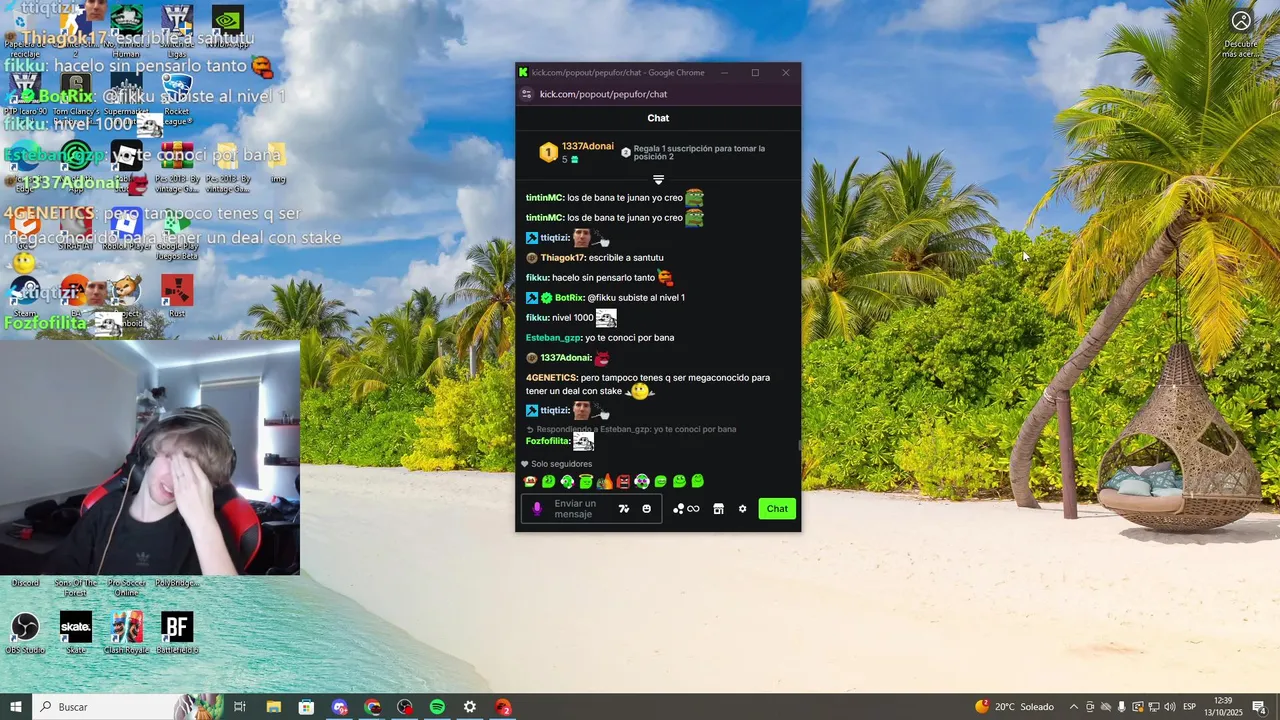The width and height of the screenshot is (1280, 720).
Task: Open the Kick shop storefront icon
Action: (x=718, y=509)
